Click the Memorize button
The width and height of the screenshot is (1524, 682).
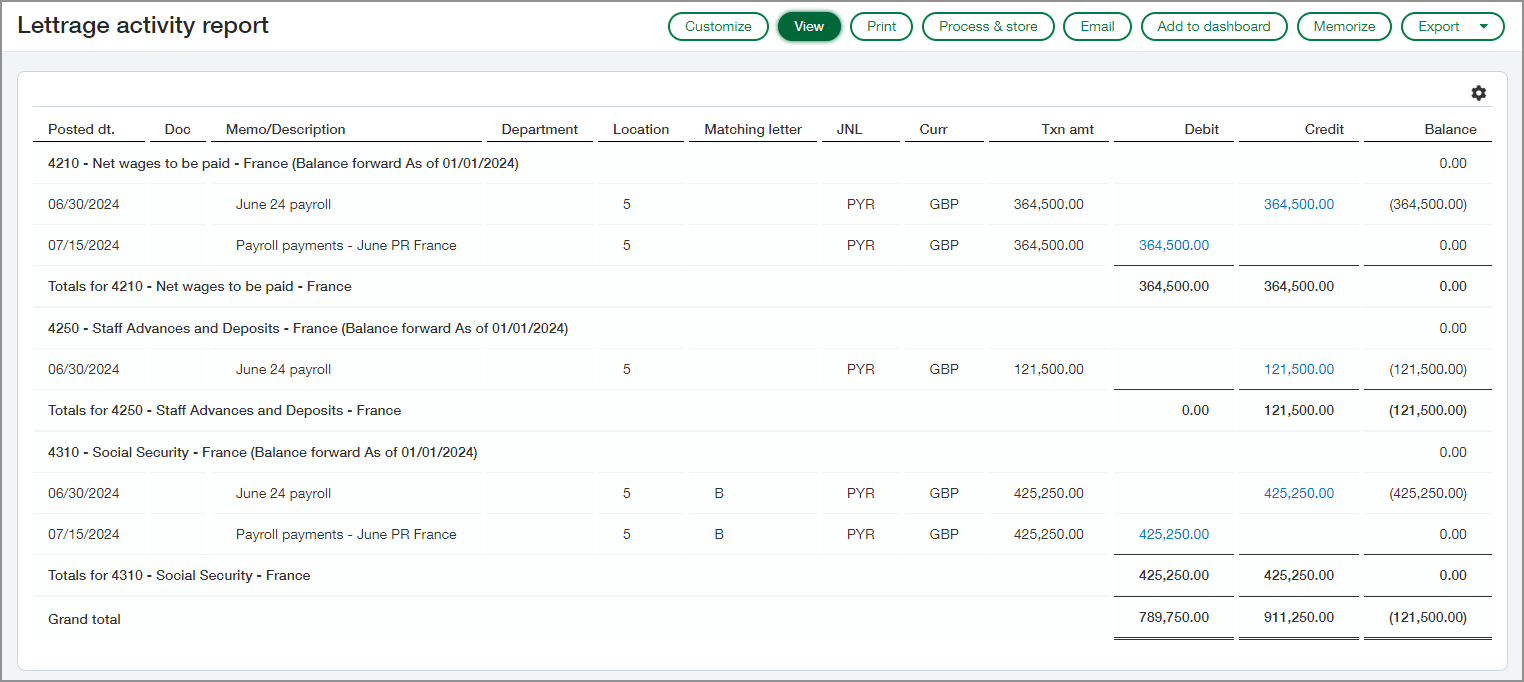1344,26
